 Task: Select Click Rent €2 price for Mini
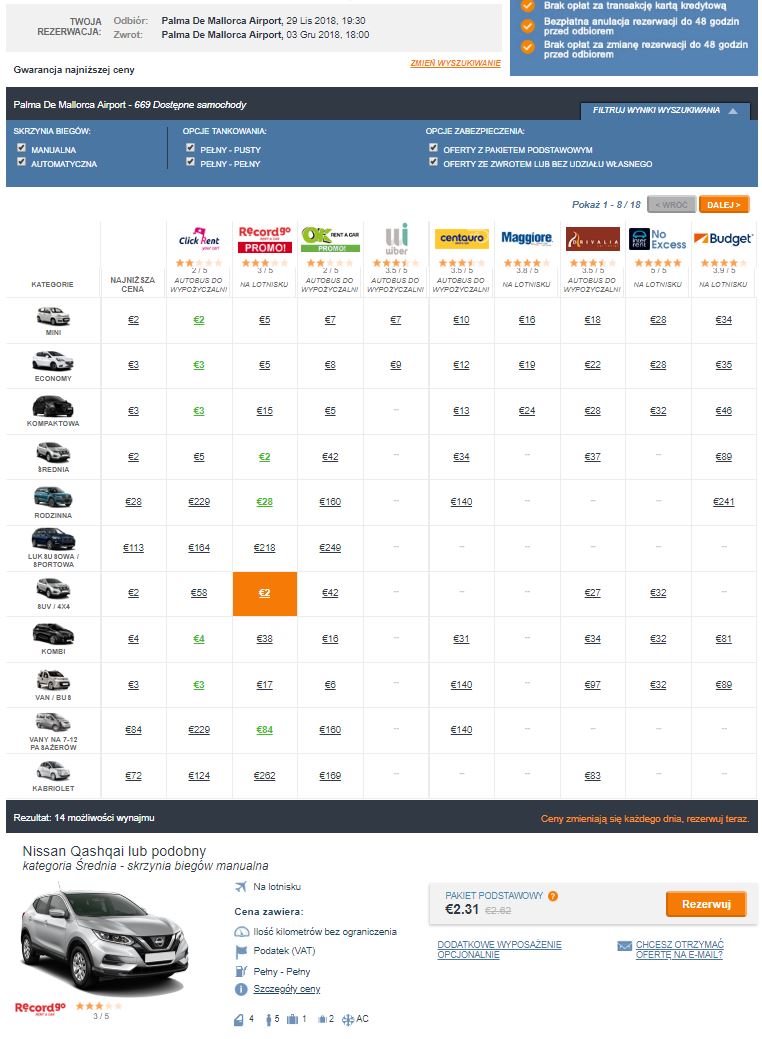(199, 320)
